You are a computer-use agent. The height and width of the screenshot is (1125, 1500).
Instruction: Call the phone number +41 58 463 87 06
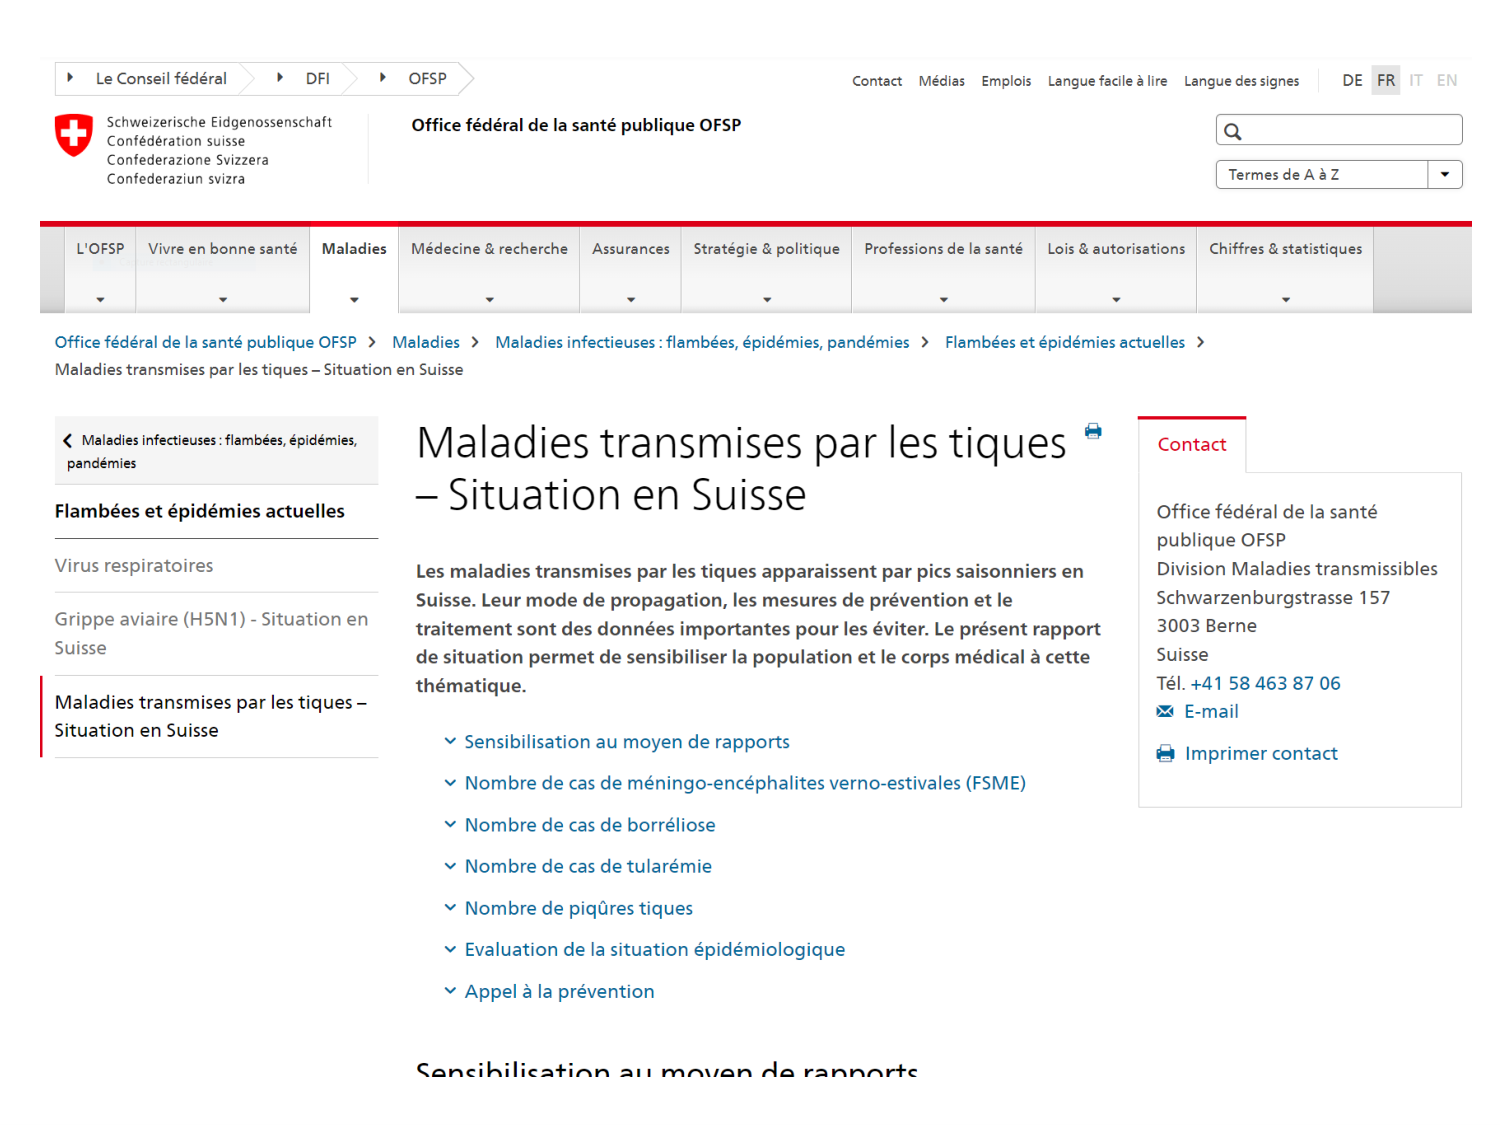1265,683
